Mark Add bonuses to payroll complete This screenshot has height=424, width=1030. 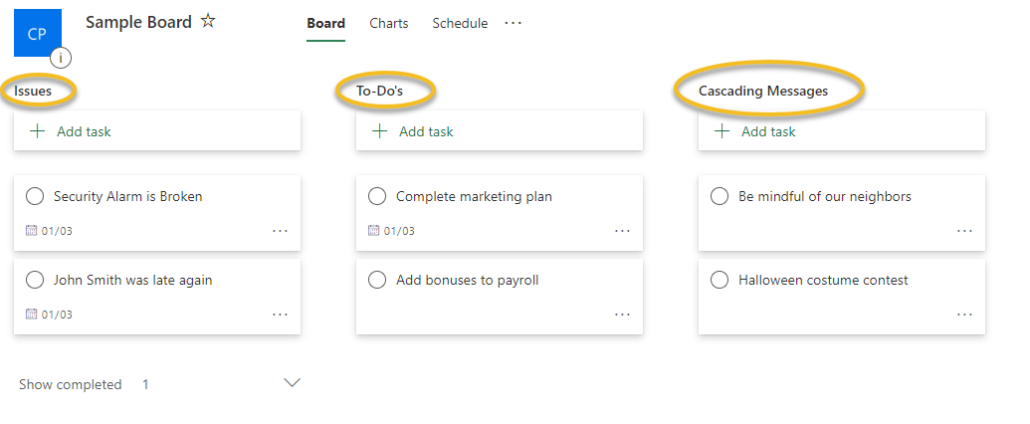point(377,280)
